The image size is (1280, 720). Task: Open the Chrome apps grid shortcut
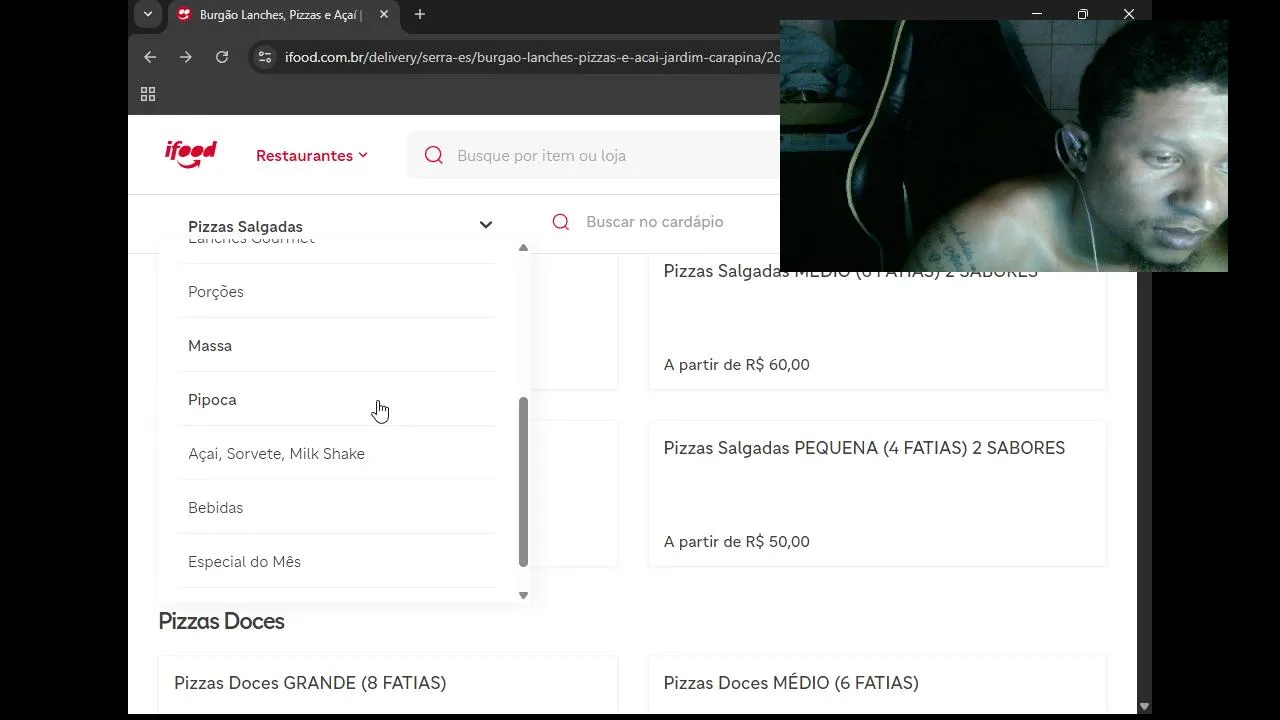point(148,94)
